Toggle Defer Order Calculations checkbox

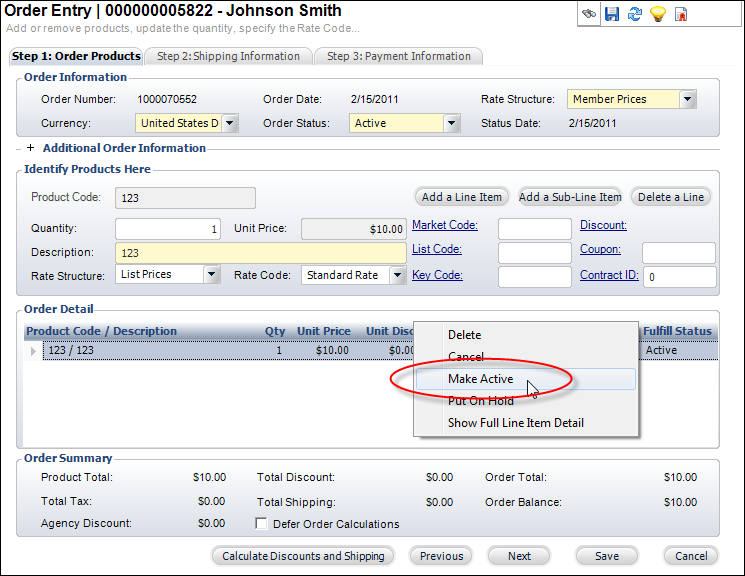262,524
